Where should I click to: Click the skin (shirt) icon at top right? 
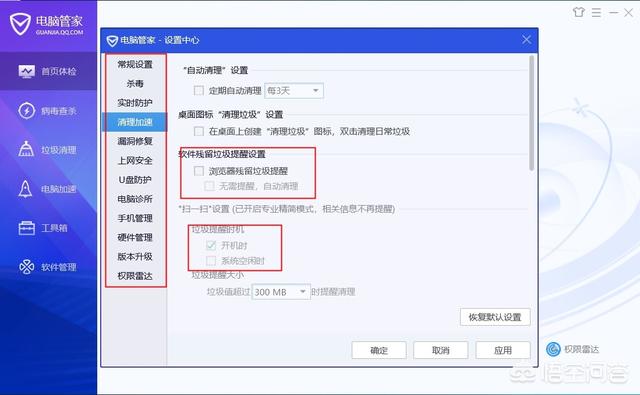578,12
